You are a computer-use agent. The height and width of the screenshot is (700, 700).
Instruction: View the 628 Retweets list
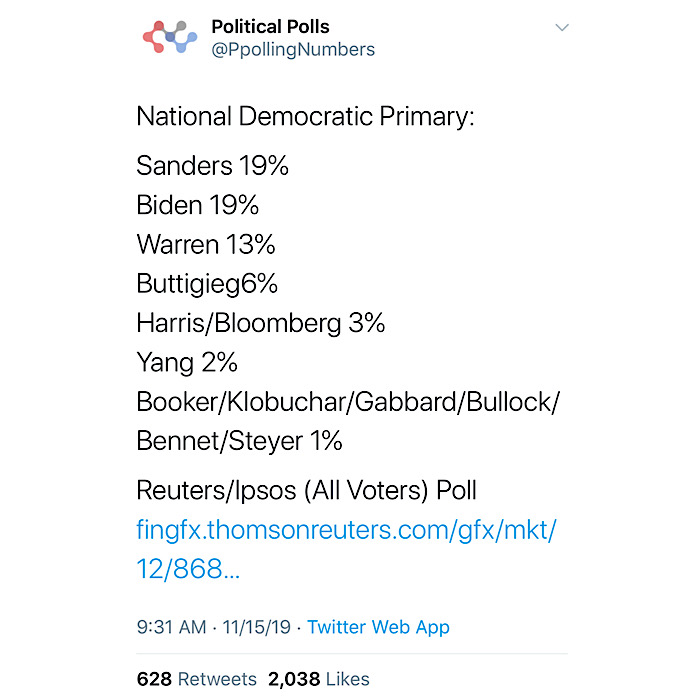196,679
